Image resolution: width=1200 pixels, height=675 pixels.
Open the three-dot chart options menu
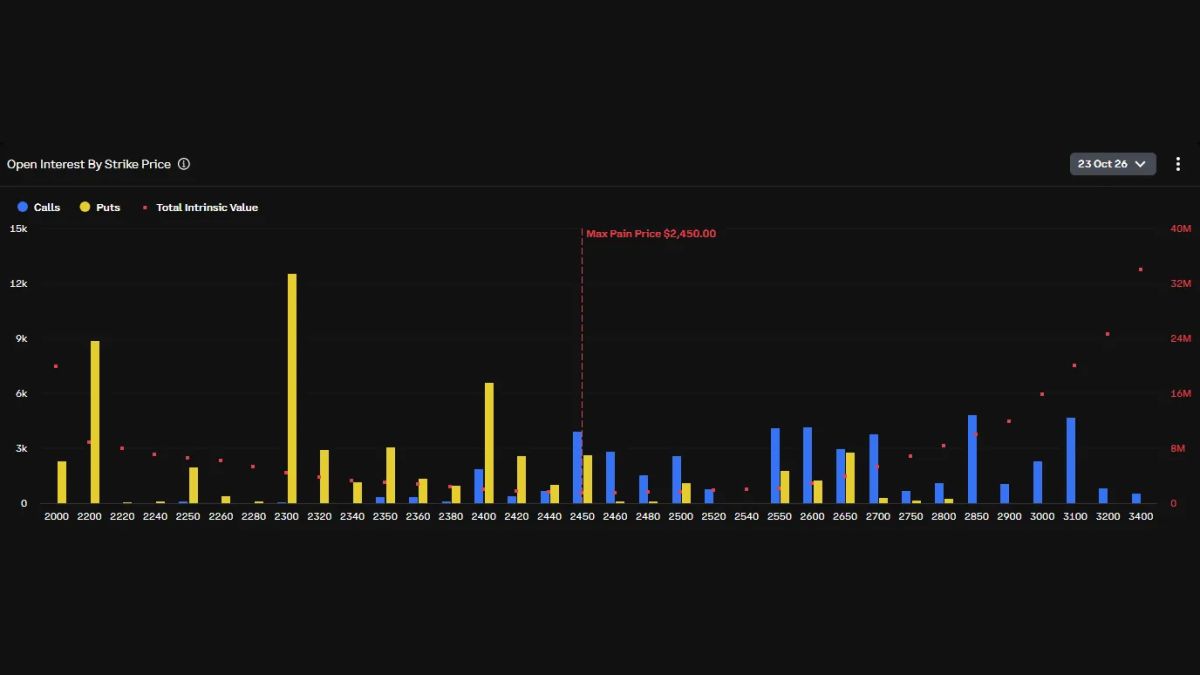tap(1178, 164)
